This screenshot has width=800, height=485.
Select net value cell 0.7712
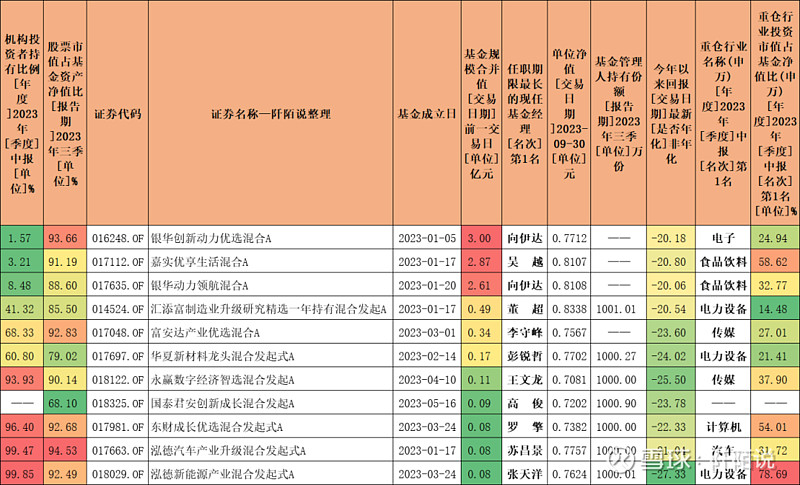569,238
